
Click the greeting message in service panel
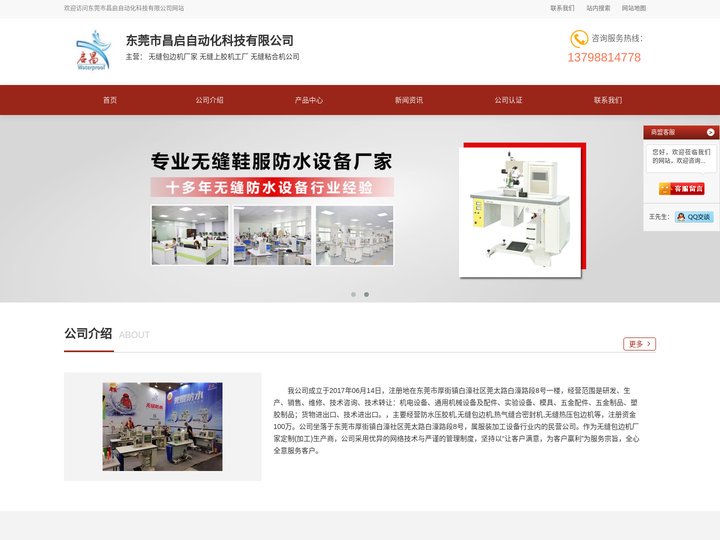(681, 156)
